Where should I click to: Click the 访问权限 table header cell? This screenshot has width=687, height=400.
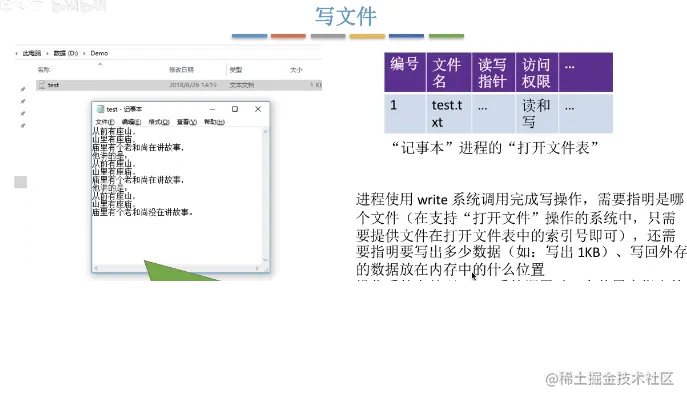coord(536,73)
